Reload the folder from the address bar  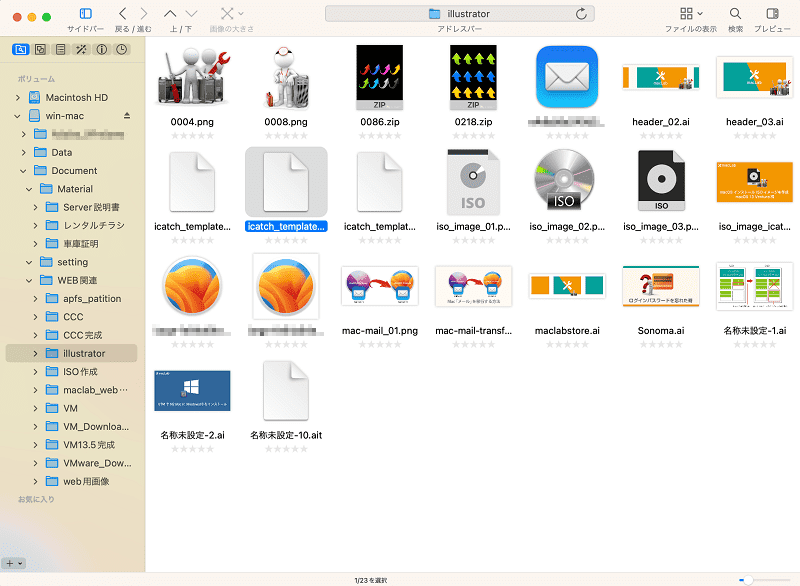[581, 14]
